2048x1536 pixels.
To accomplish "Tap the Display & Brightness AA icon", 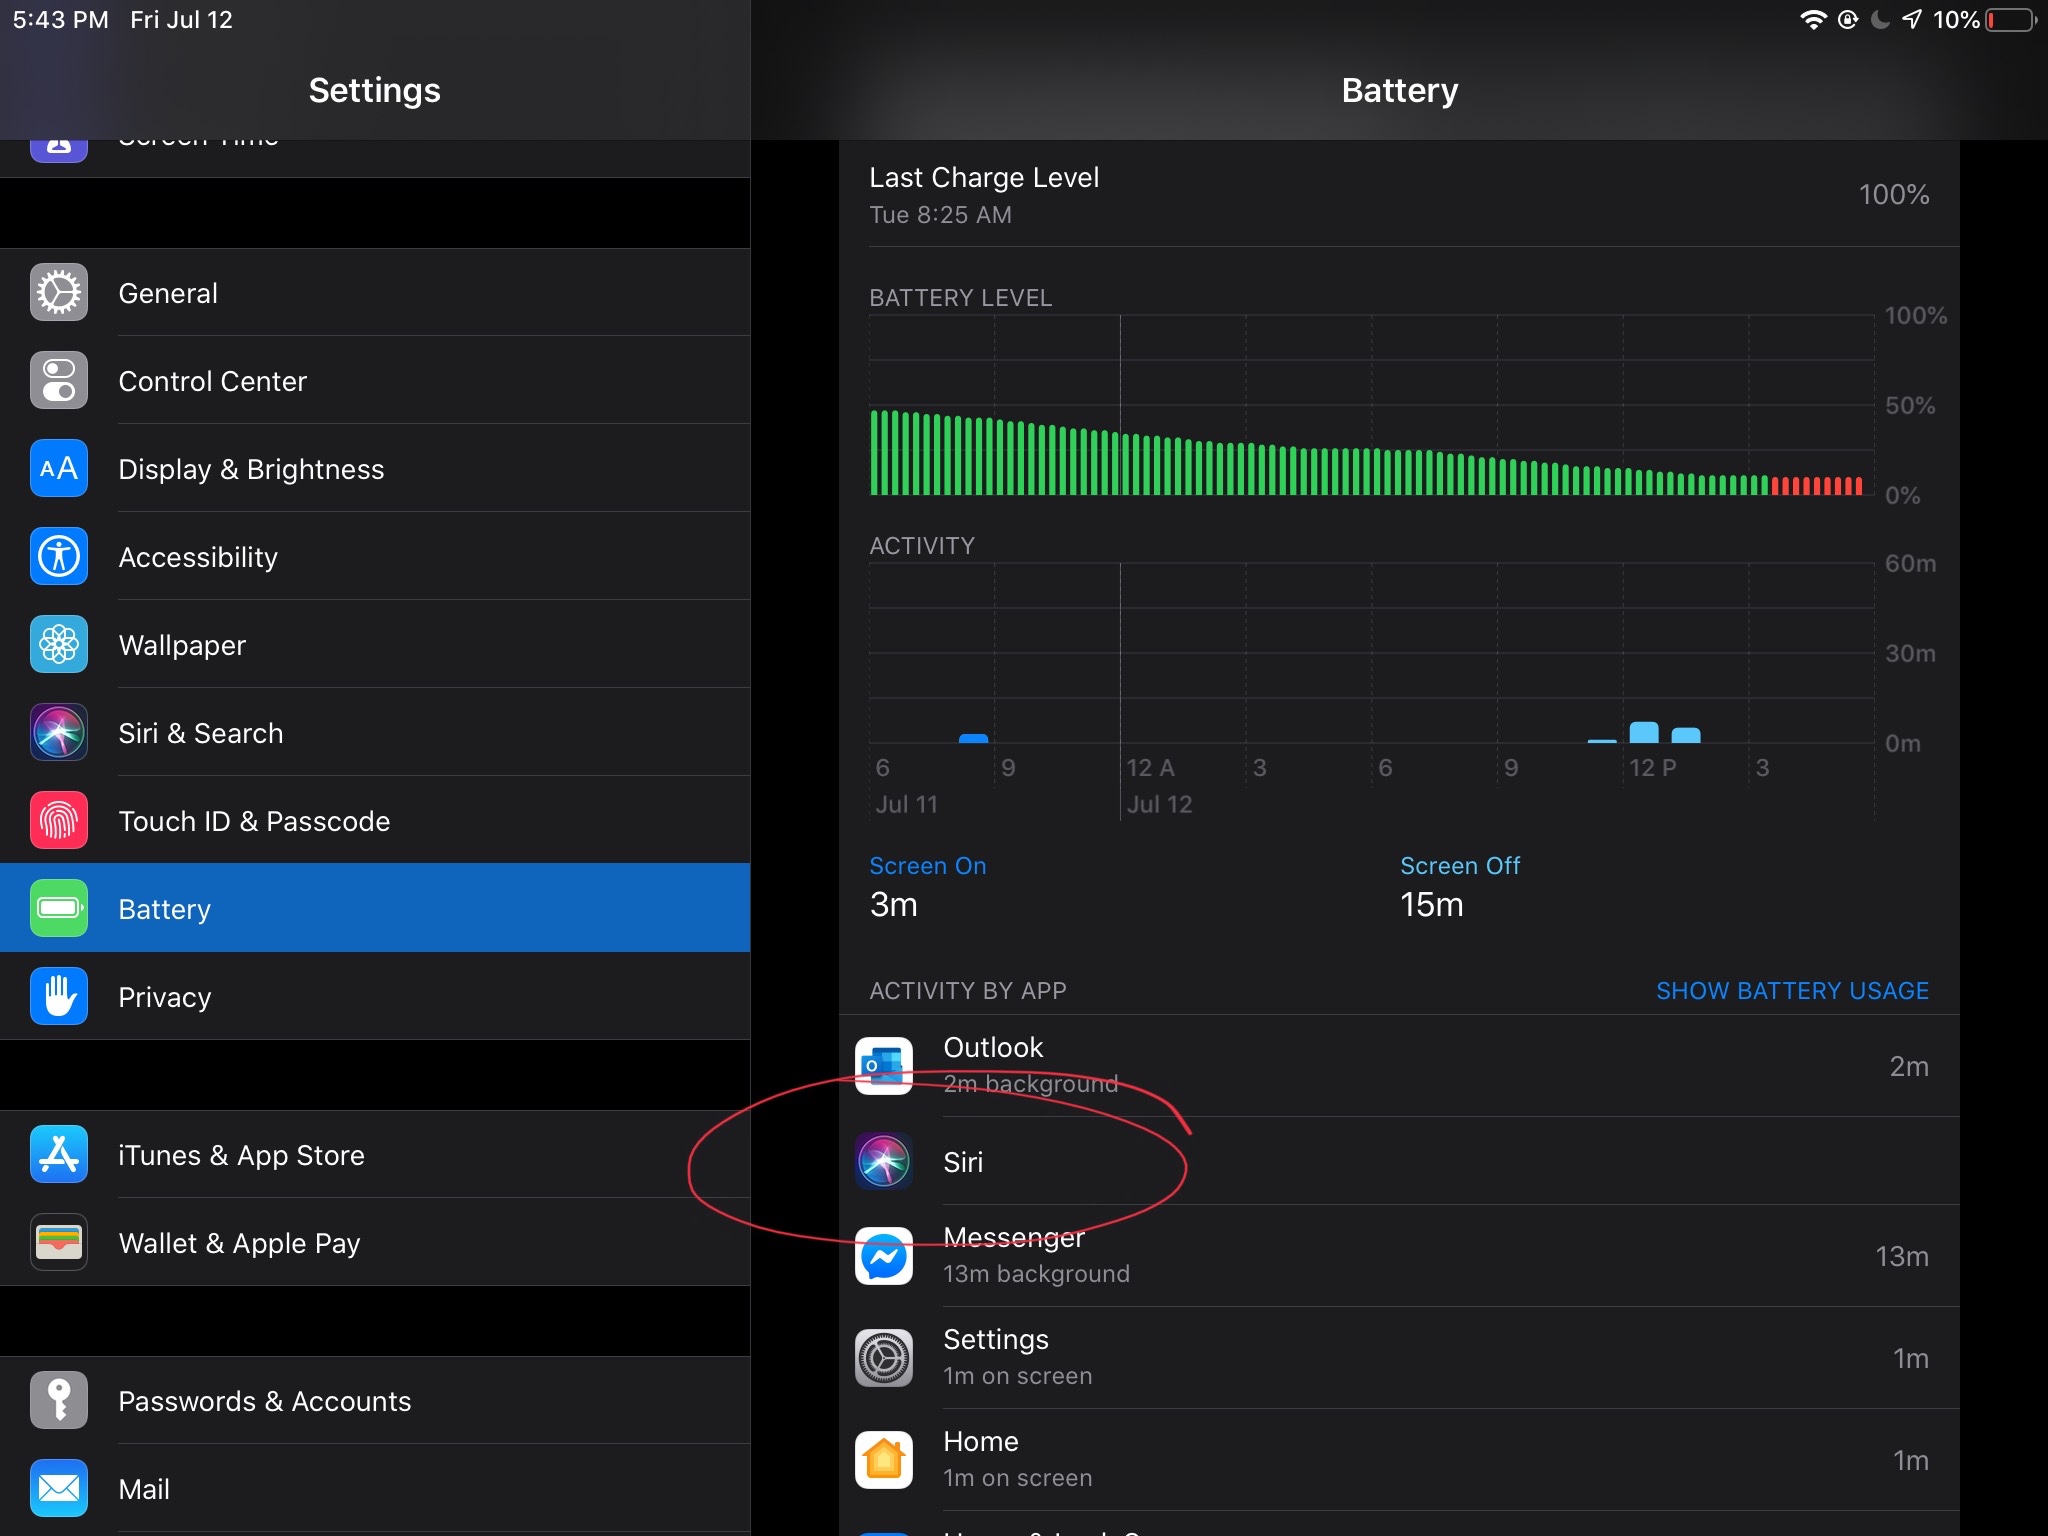I will (x=59, y=469).
